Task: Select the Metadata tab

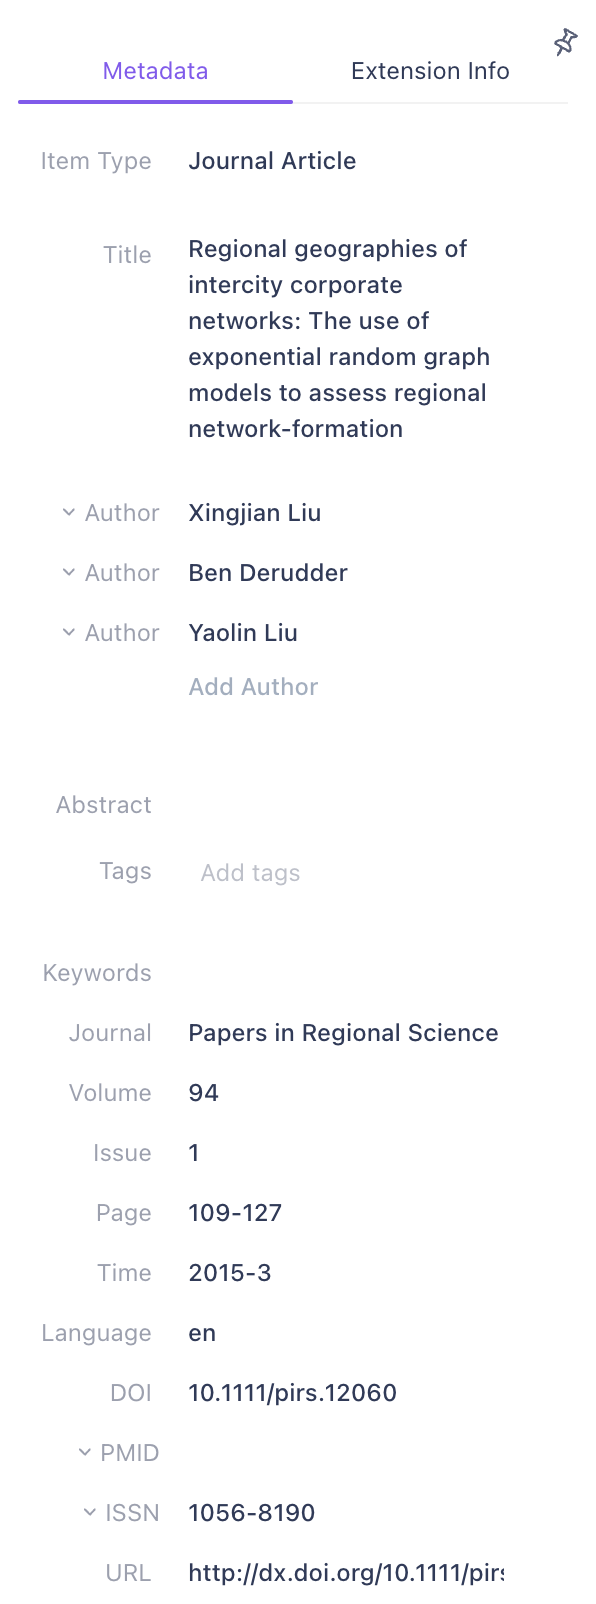Action: (155, 71)
